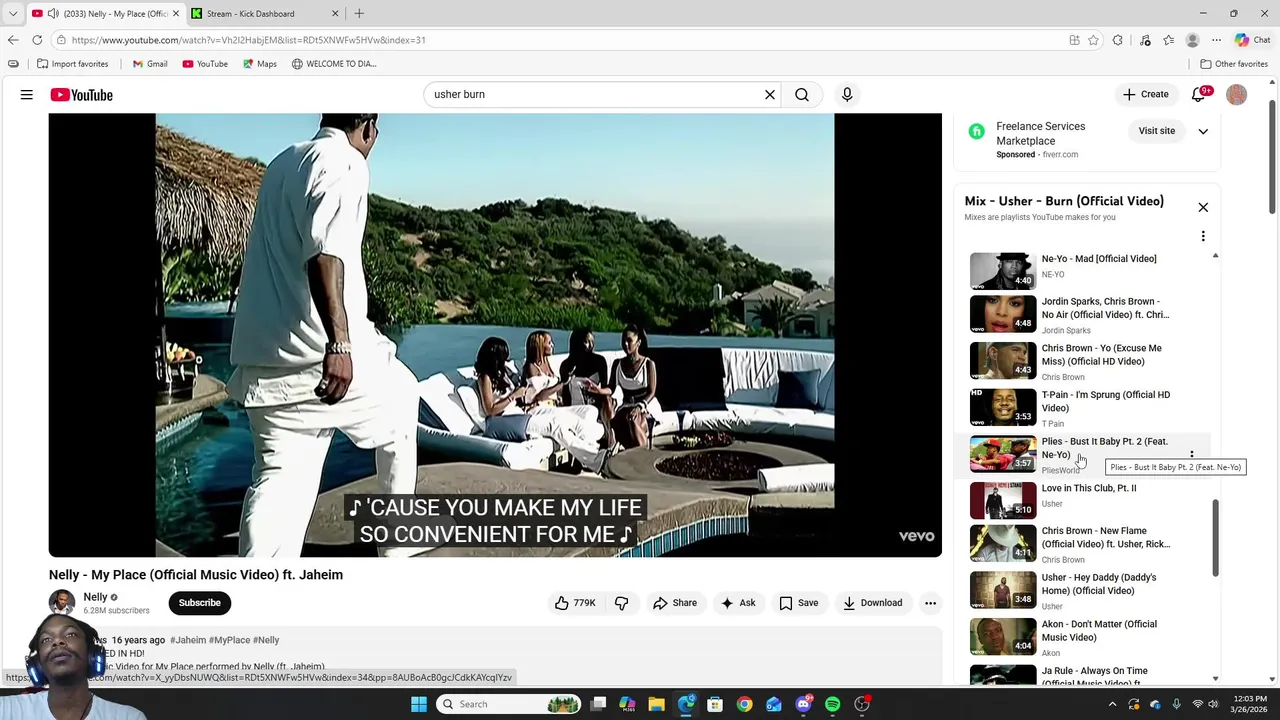Image resolution: width=1280 pixels, height=720 pixels.
Task: Run the YouTube search magnifier button
Action: (802, 95)
